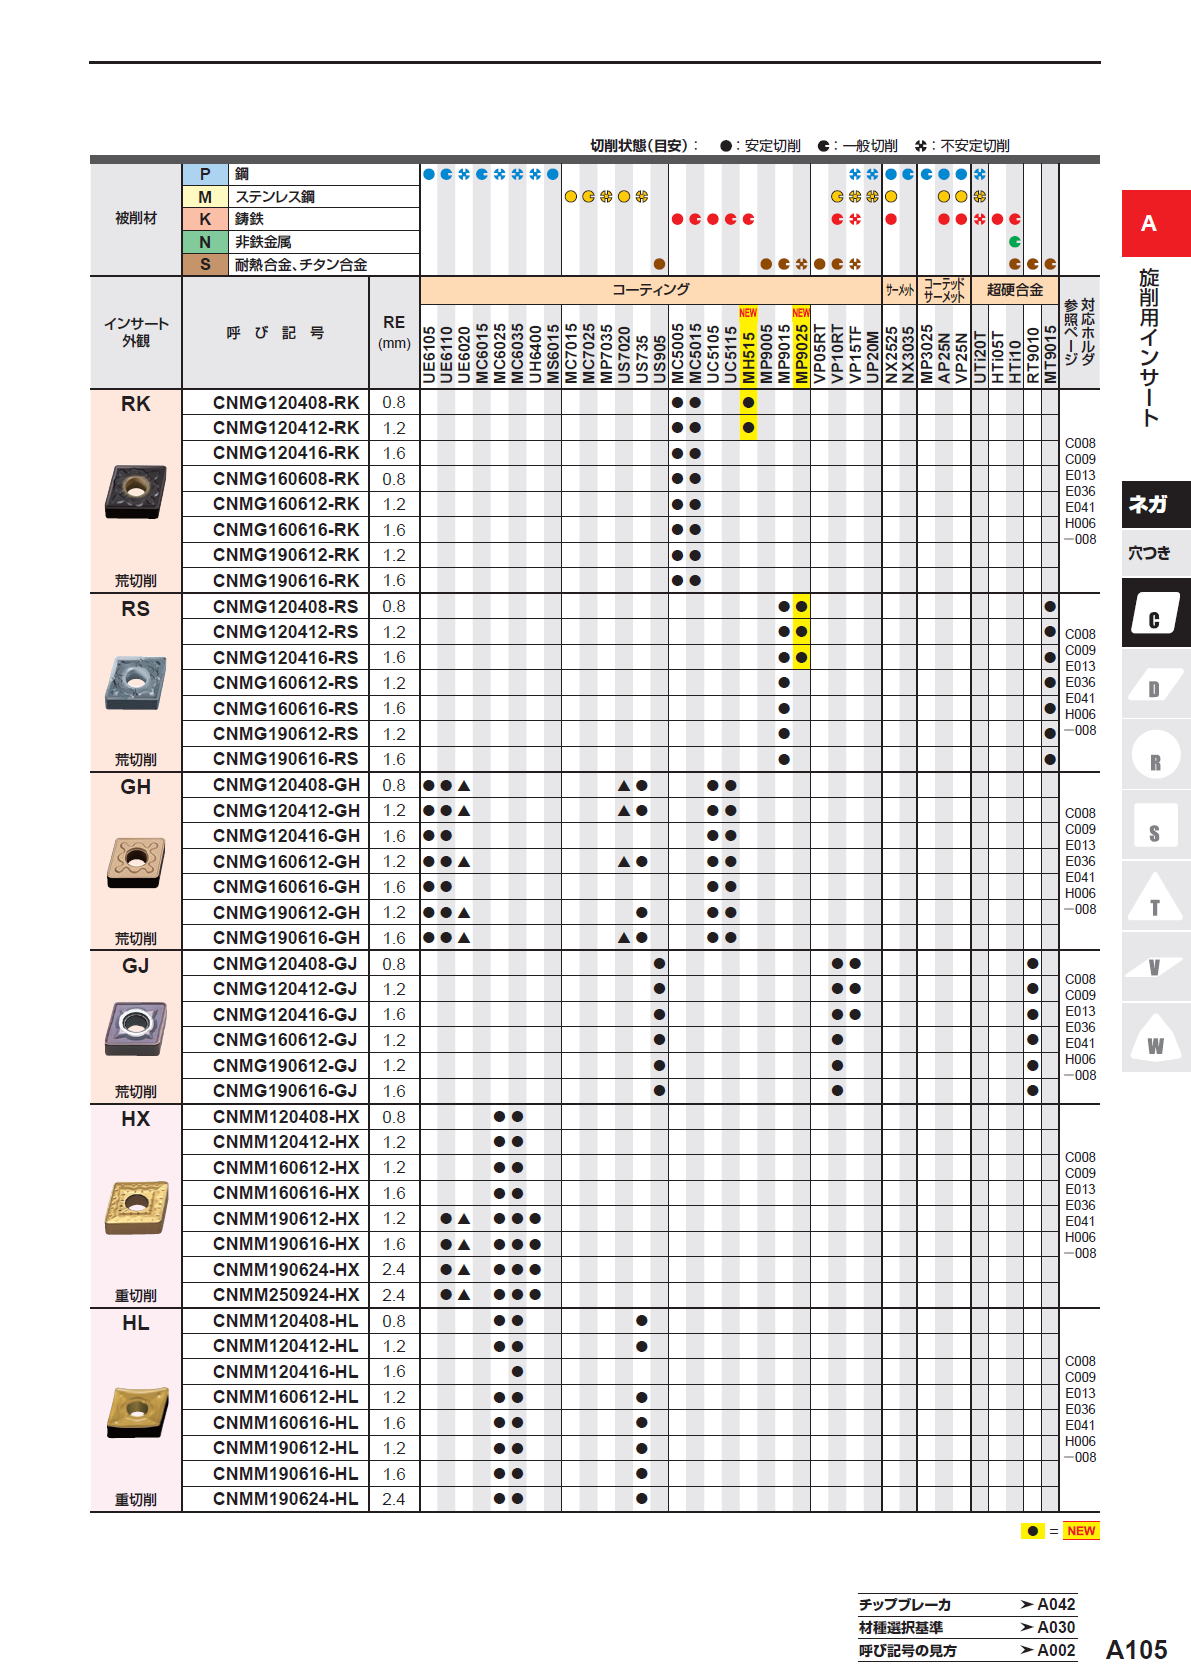Click the 不安定切削 legend symbol
The height and width of the screenshot is (1674, 1191).
(x=920, y=146)
